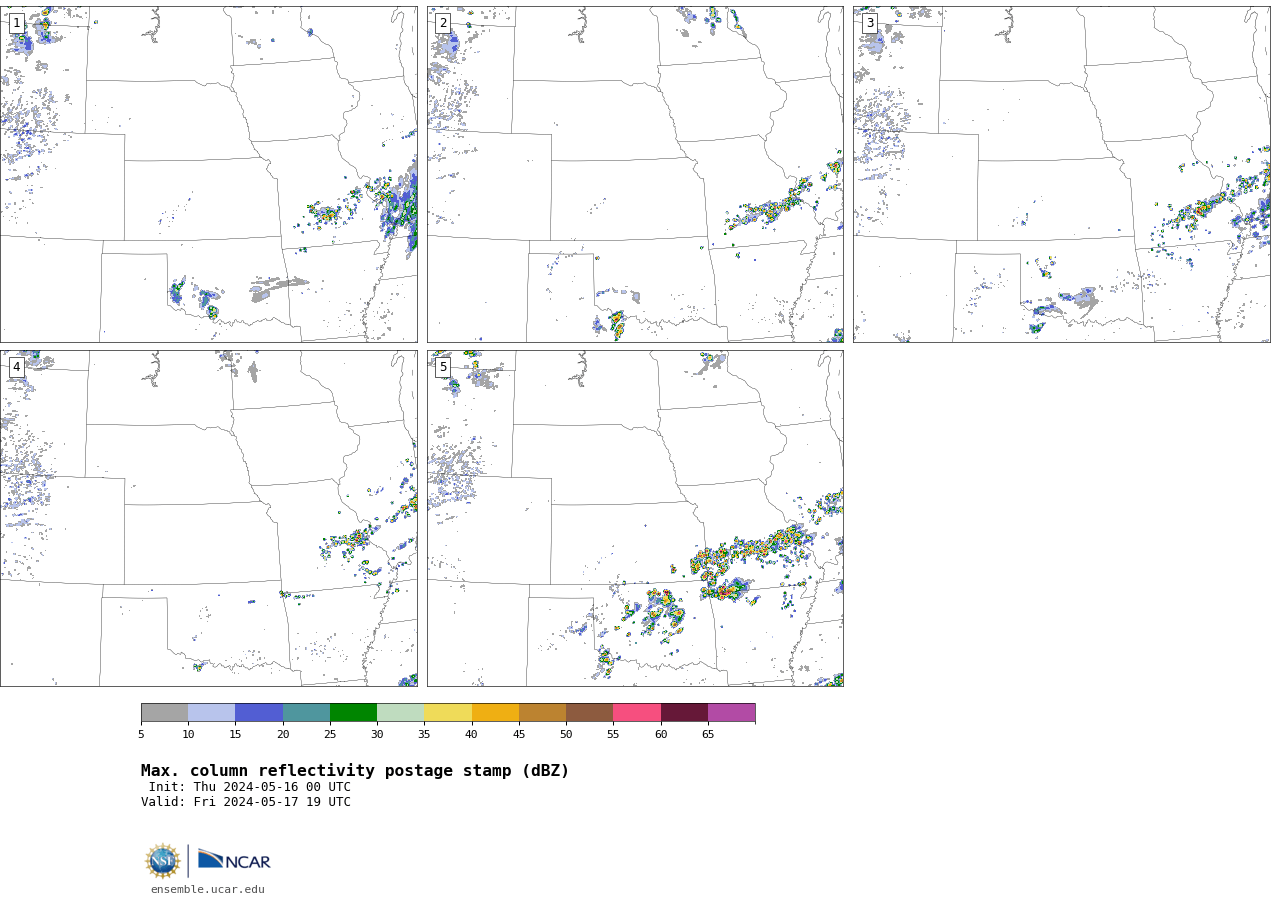Select the pale green 30-35 dBZ swatch
Screen dimensions: 1280x901
coord(400,713)
